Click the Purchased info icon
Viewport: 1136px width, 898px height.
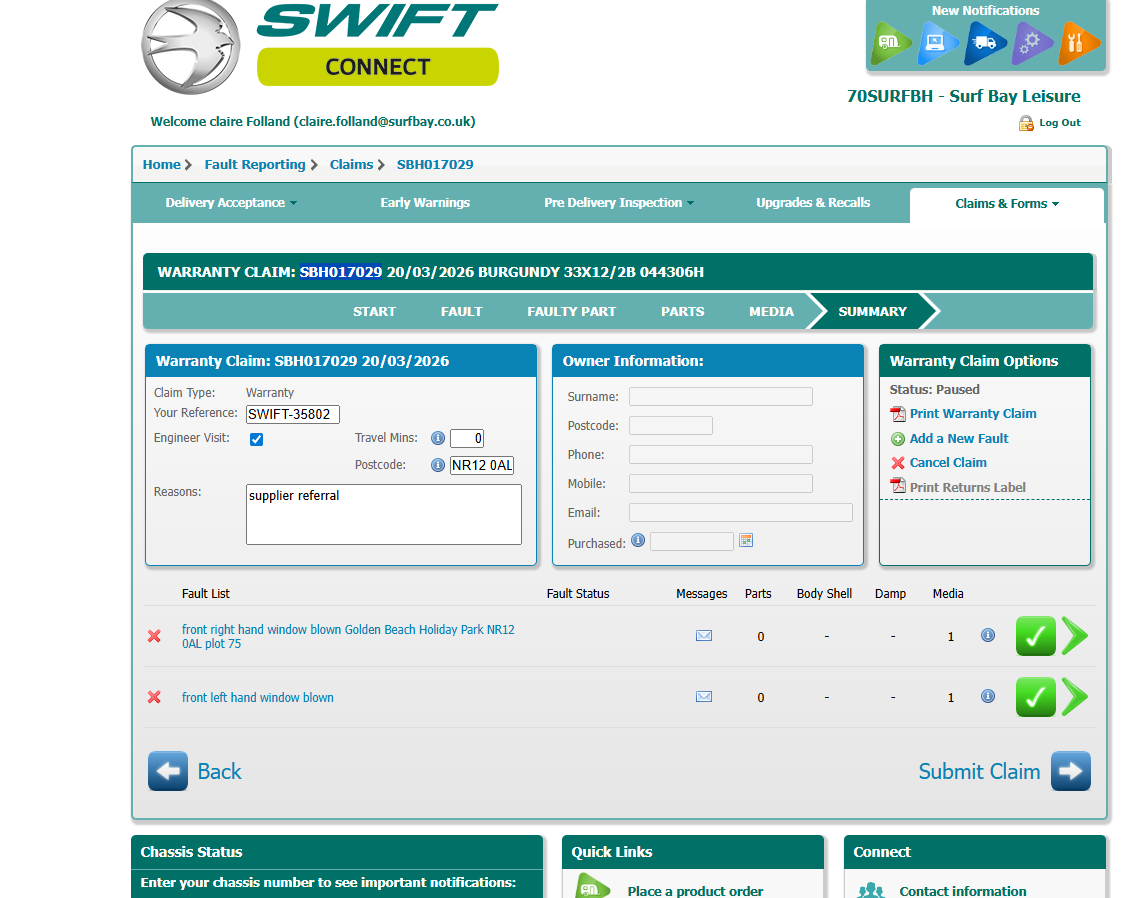638,540
